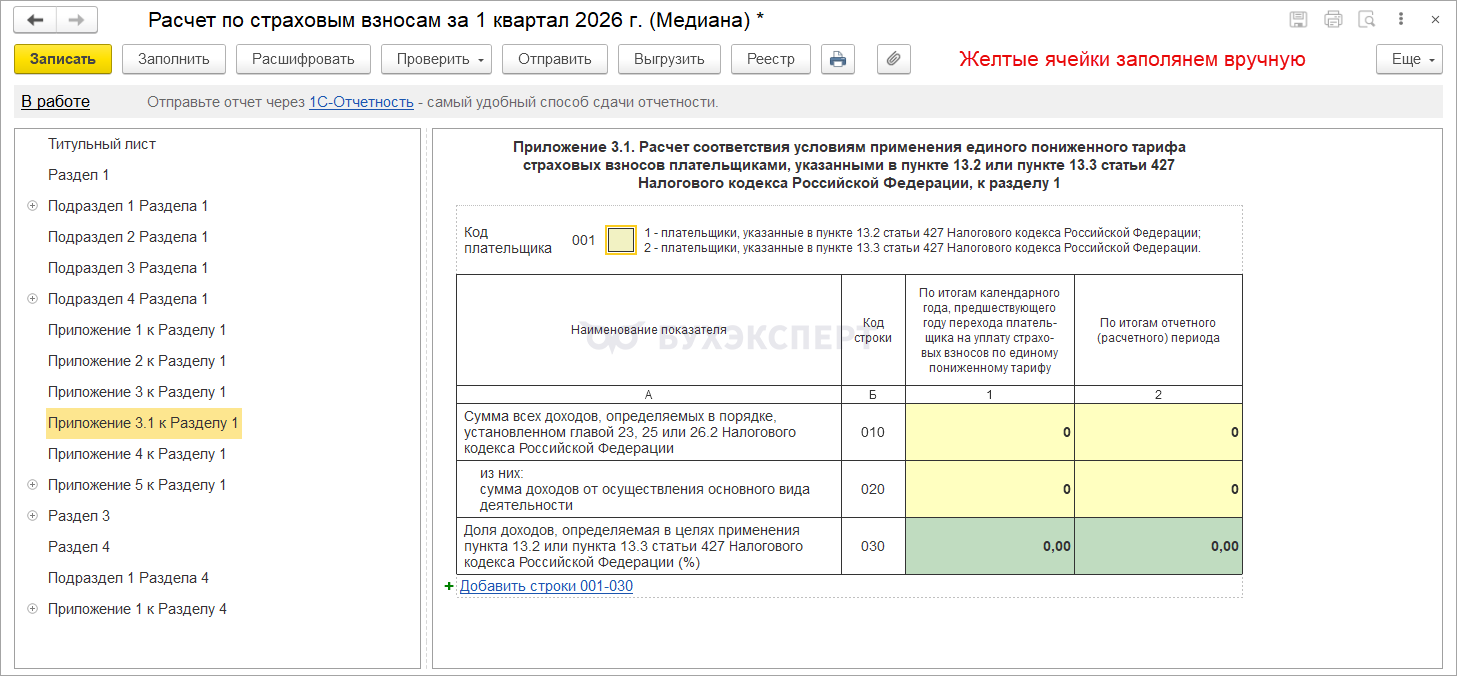Image resolution: width=1457 pixels, height=676 pixels.
Task: Click the gray printer icon in title bar
Action: pyautogui.click(x=1333, y=20)
